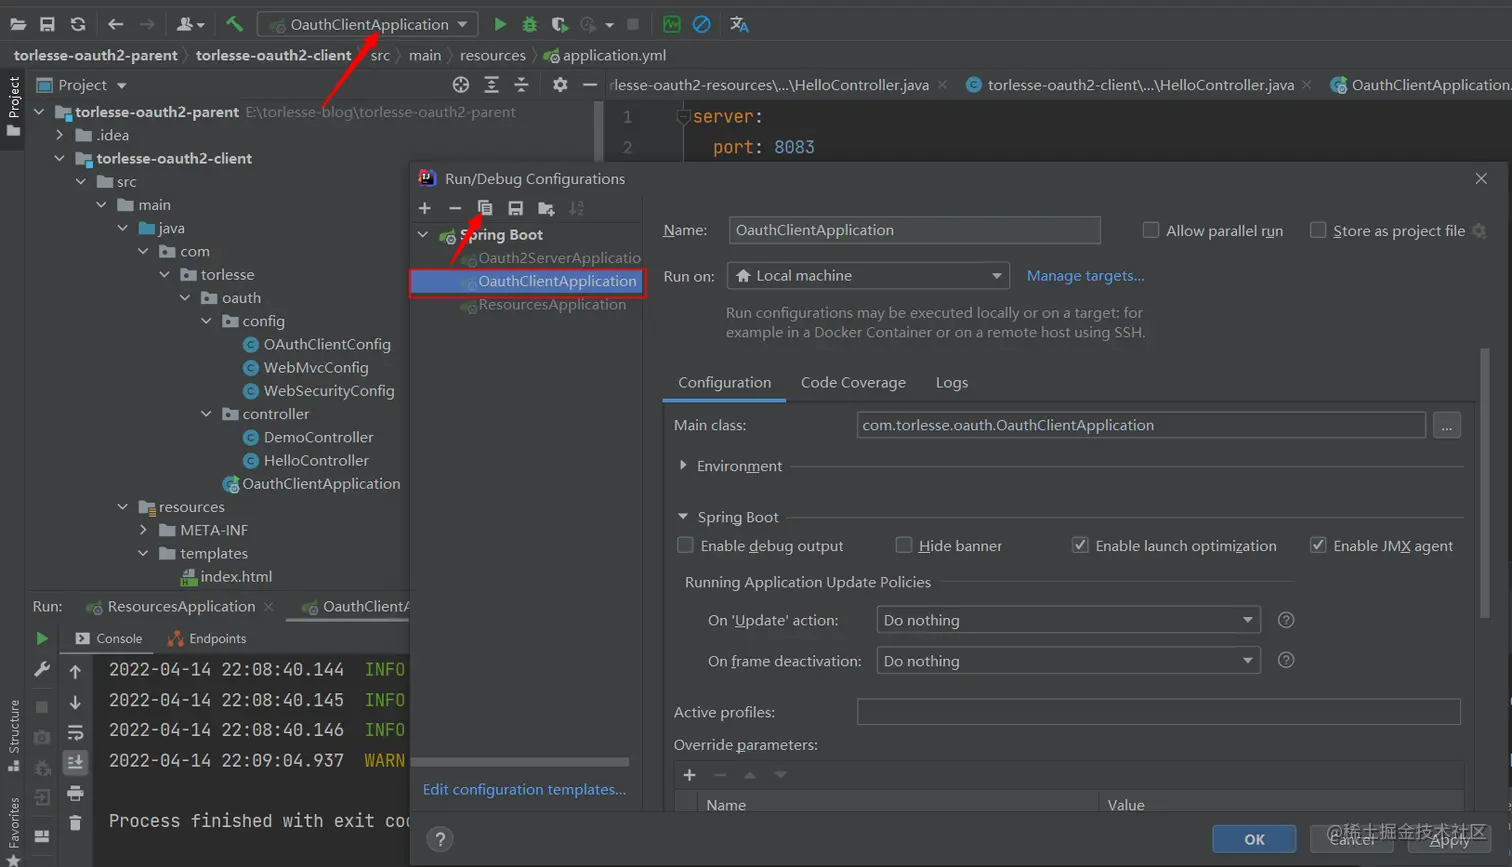Enable Allow parallel run checkbox
The width and height of the screenshot is (1512, 867).
(x=1151, y=231)
